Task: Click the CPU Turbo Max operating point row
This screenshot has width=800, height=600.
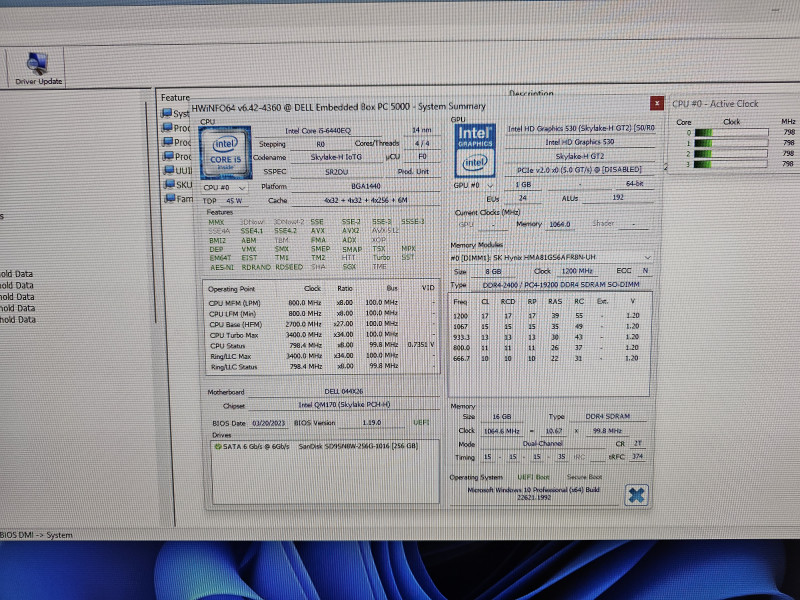Action: click(x=321, y=335)
